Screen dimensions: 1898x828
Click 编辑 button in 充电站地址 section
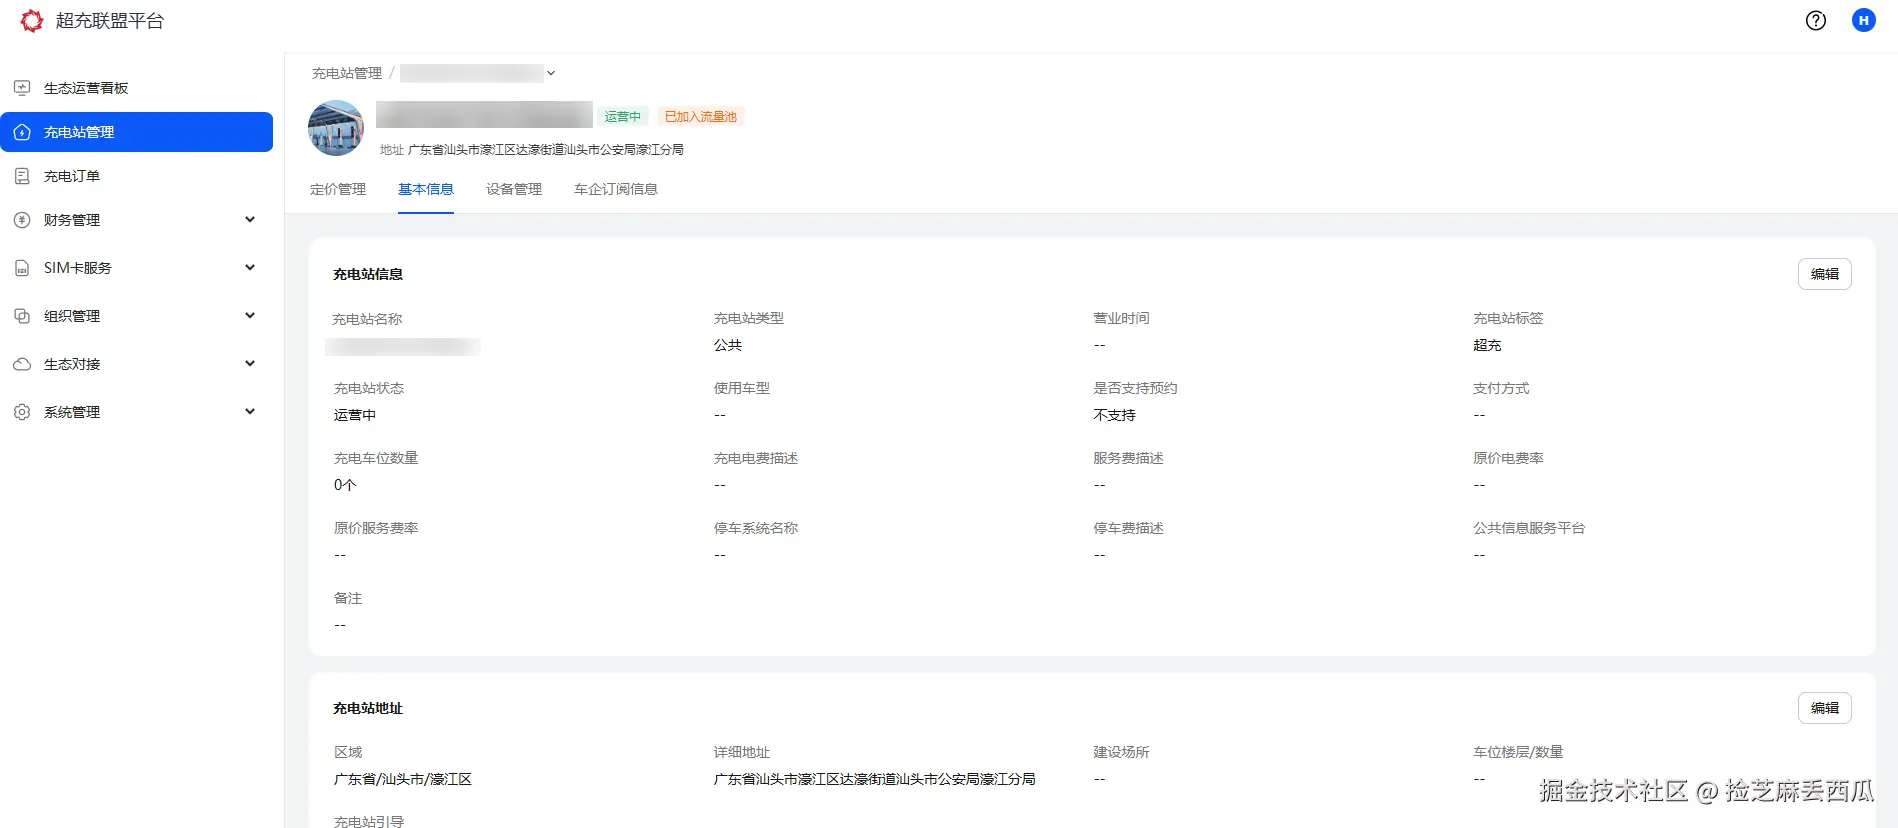point(1825,708)
